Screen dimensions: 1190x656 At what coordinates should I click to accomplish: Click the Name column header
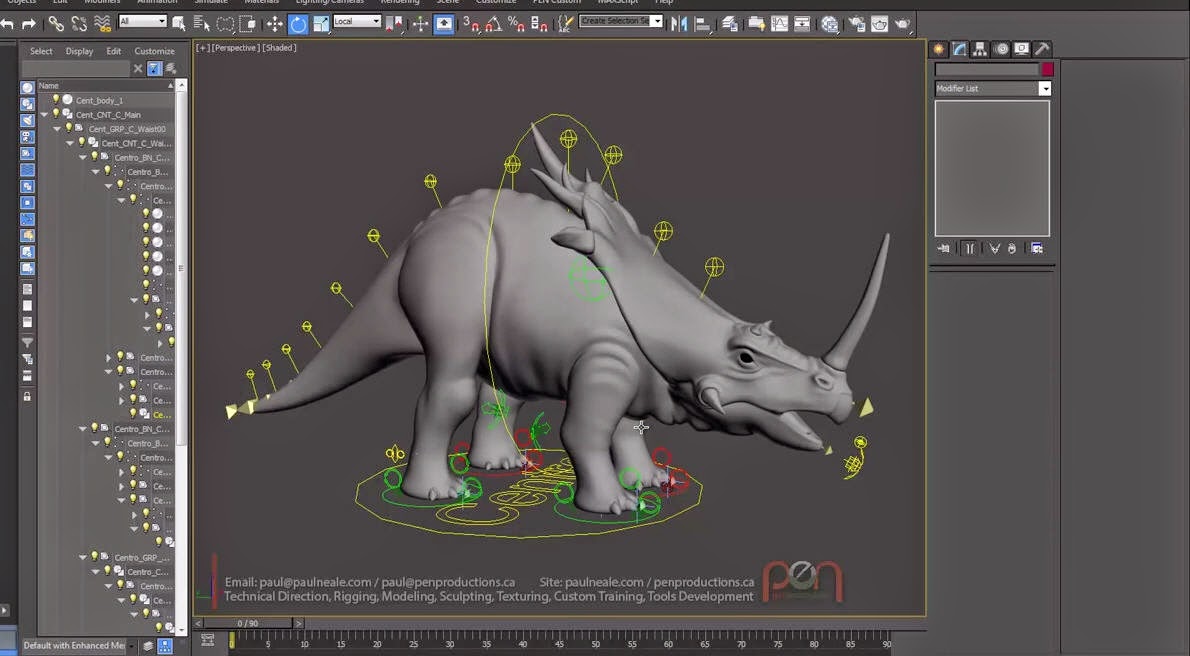tap(105, 86)
